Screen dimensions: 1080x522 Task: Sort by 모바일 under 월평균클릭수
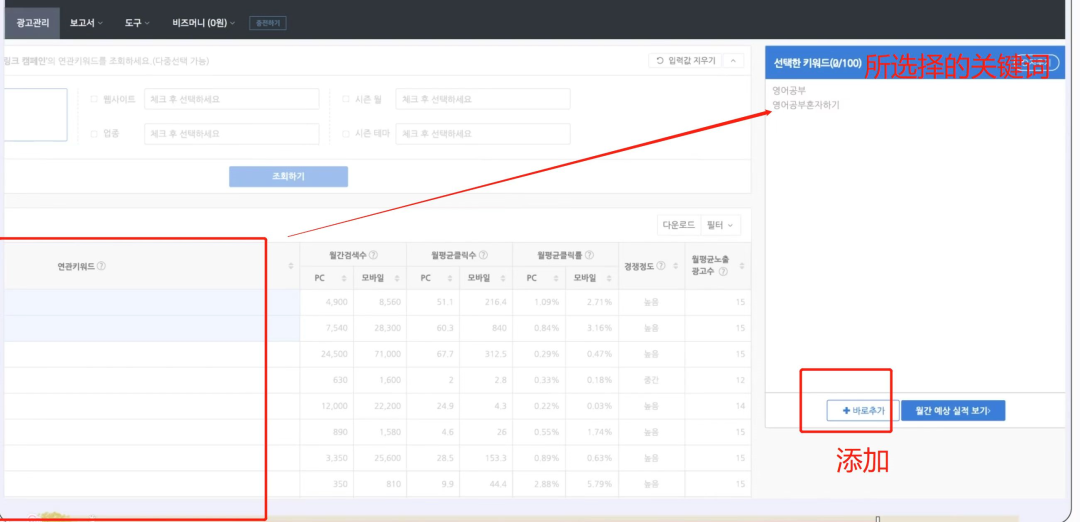[503, 278]
